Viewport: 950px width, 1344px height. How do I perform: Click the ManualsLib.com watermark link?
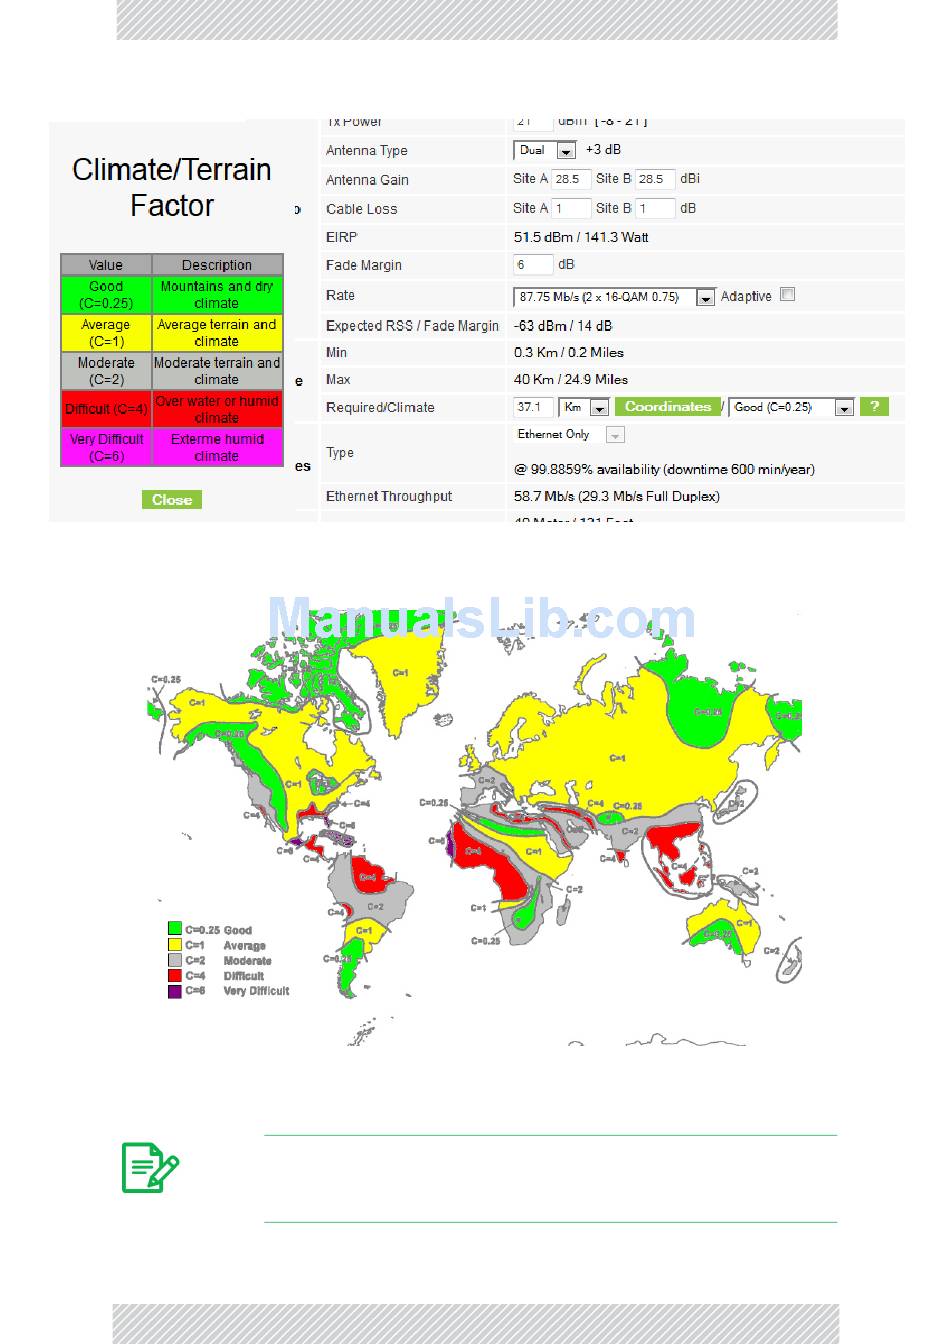click(x=481, y=619)
